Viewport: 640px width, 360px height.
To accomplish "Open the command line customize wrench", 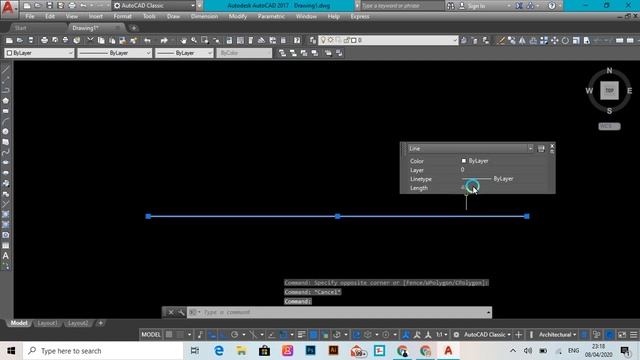I will click(181, 312).
